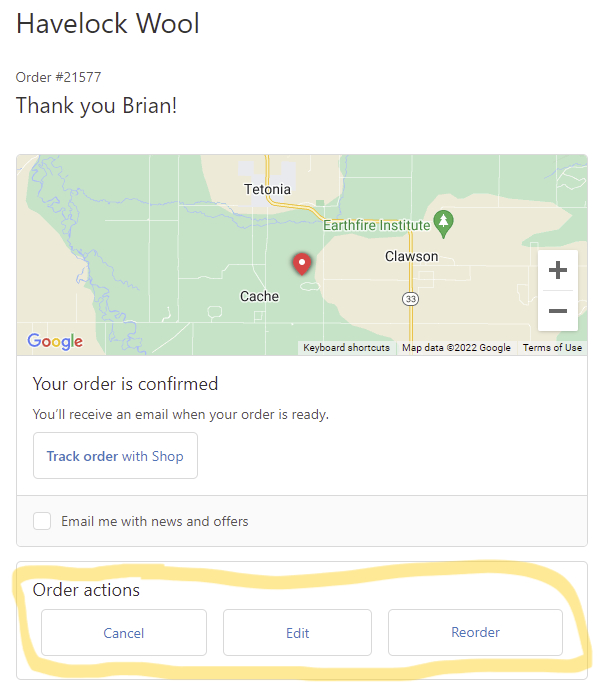
Task: Click the "Your order is confirmed" heading
Action: click(x=125, y=384)
